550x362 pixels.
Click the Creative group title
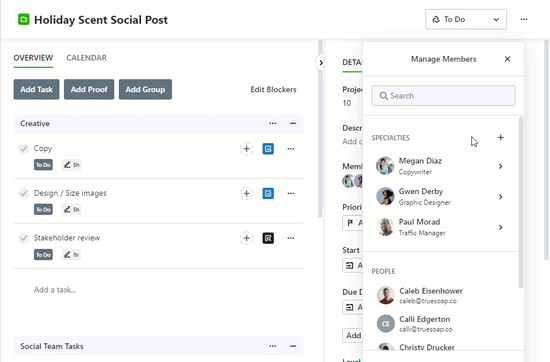tap(35, 123)
